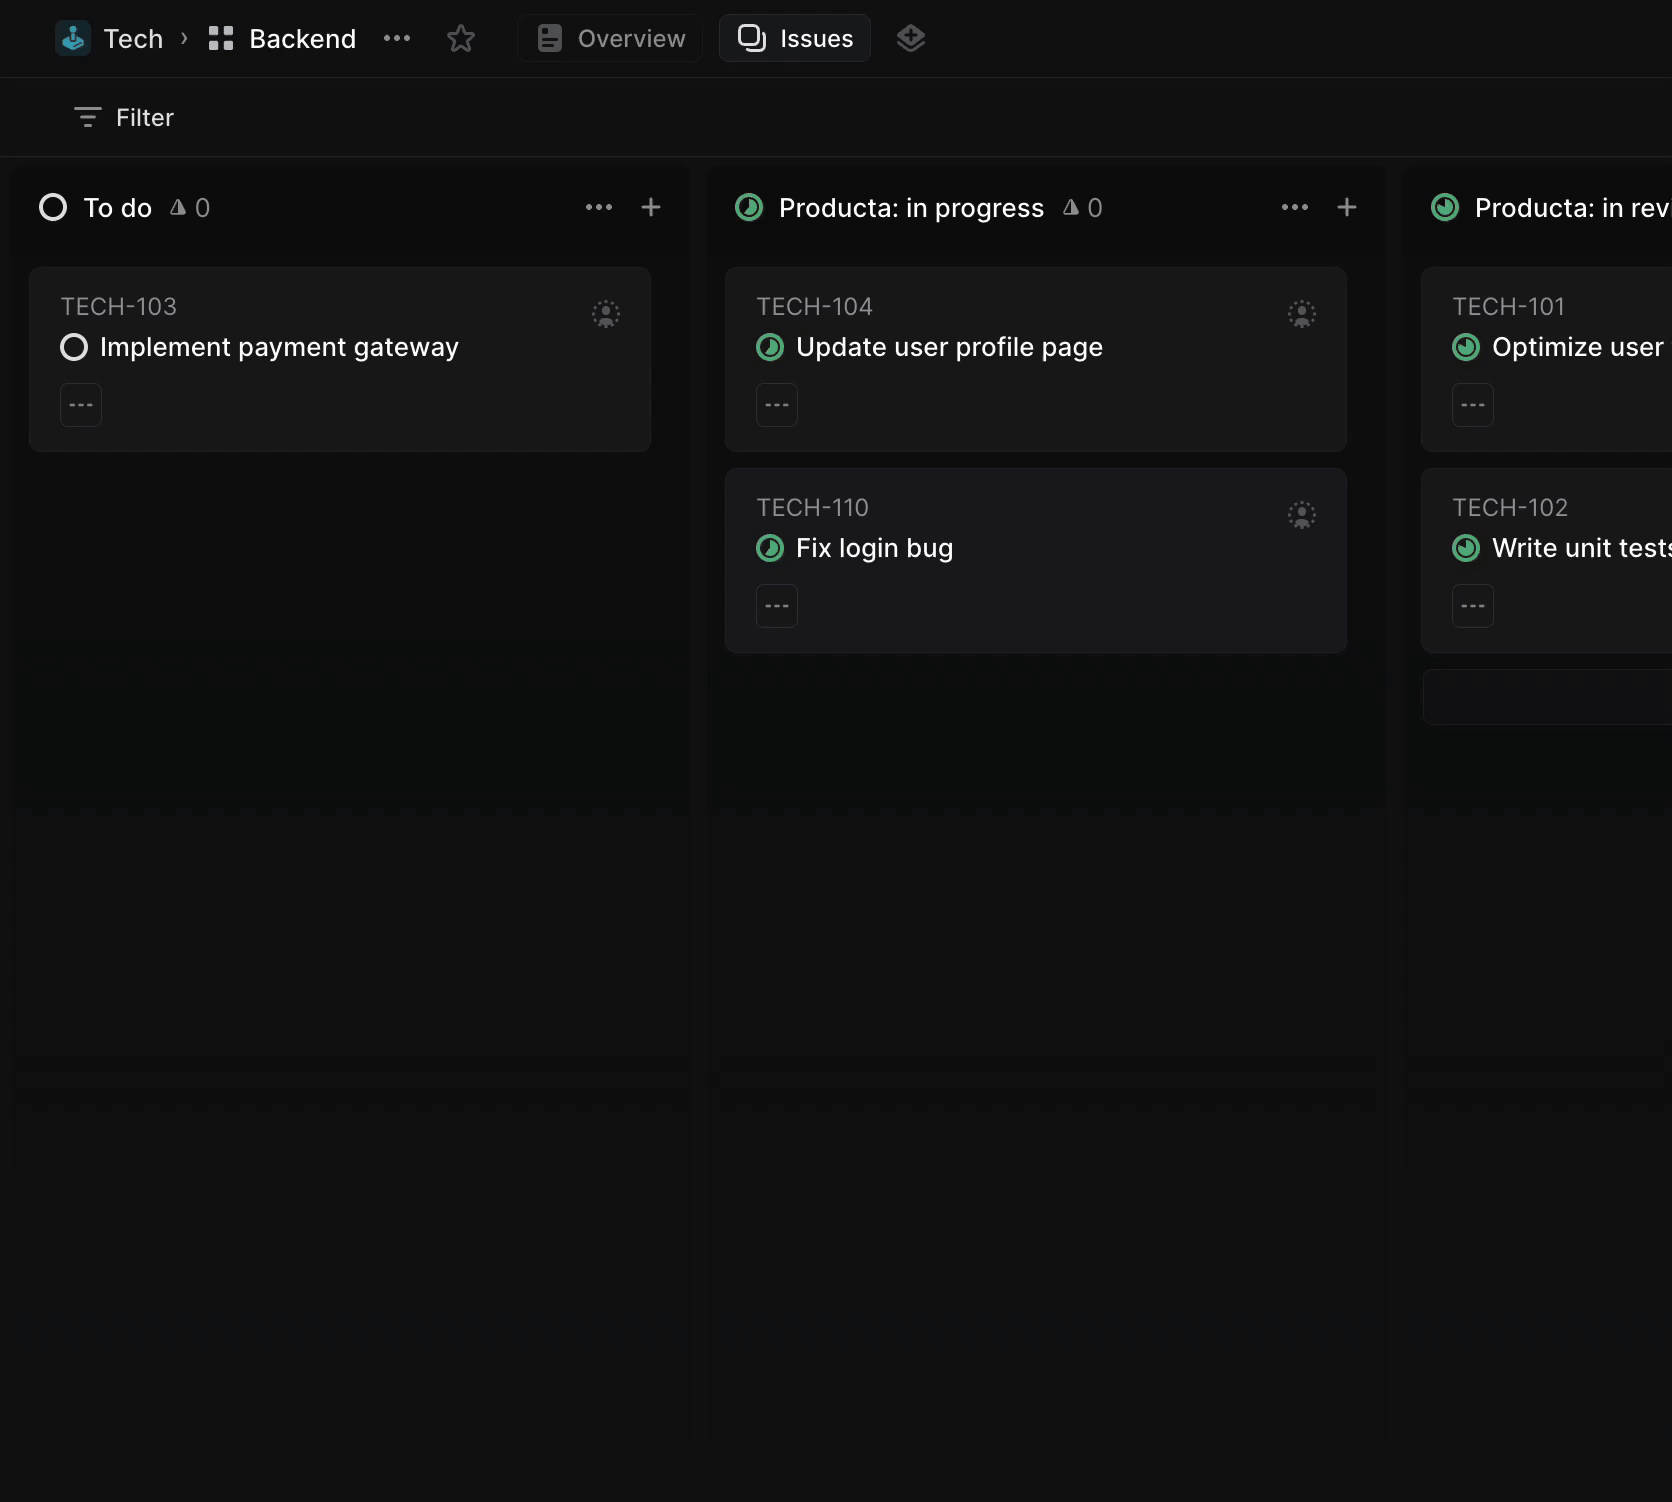Open the Filter button
Viewport: 1672px width, 1502px height.
pyautogui.click(x=124, y=118)
